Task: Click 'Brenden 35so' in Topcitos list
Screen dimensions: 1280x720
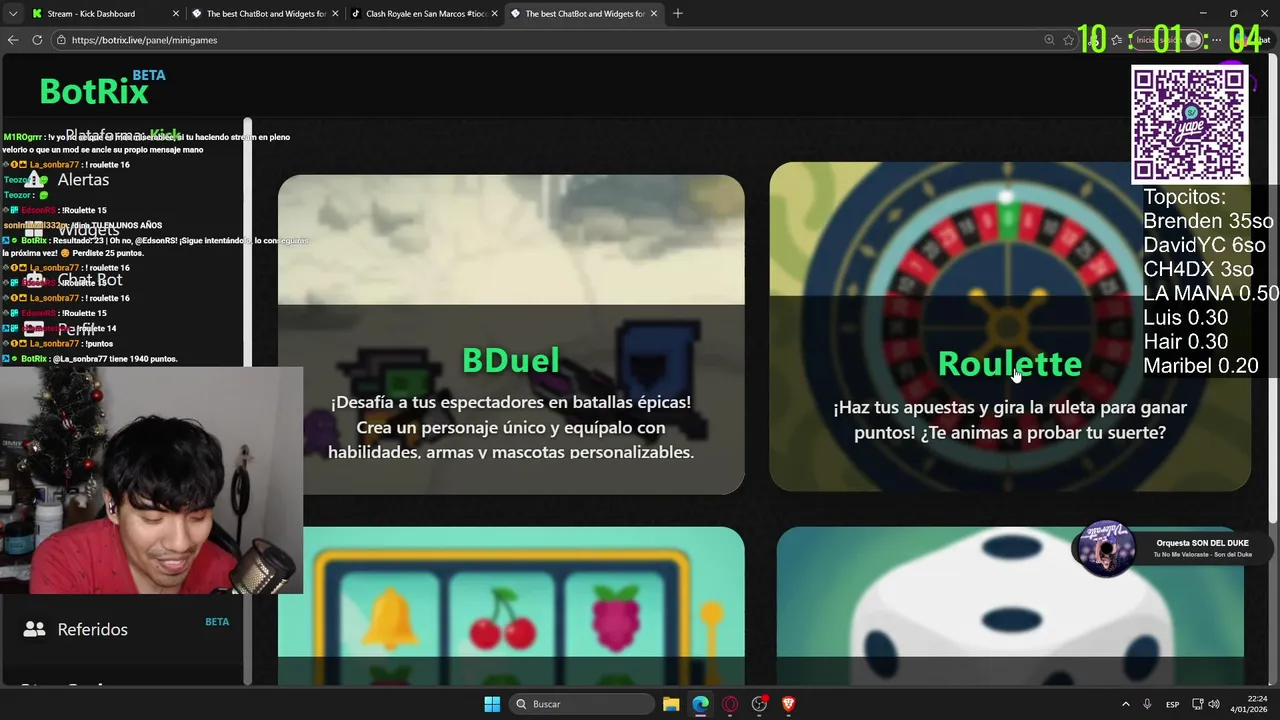Action: pyautogui.click(x=1208, y=221)
